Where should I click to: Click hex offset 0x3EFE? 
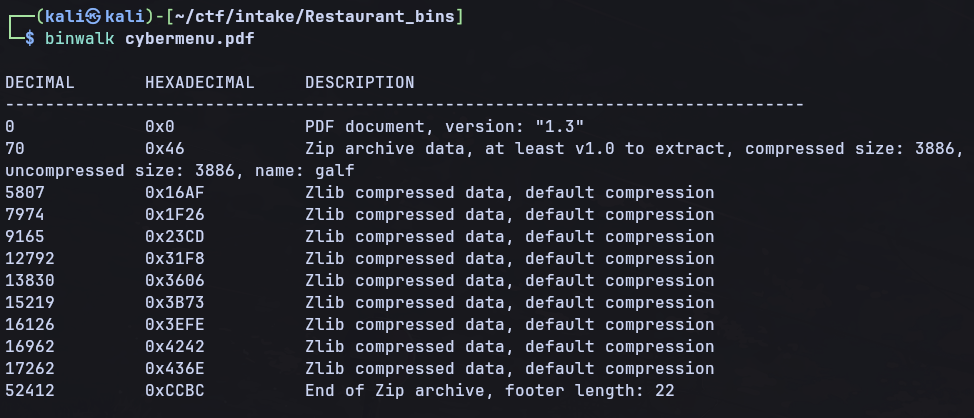tap(175, 325)
